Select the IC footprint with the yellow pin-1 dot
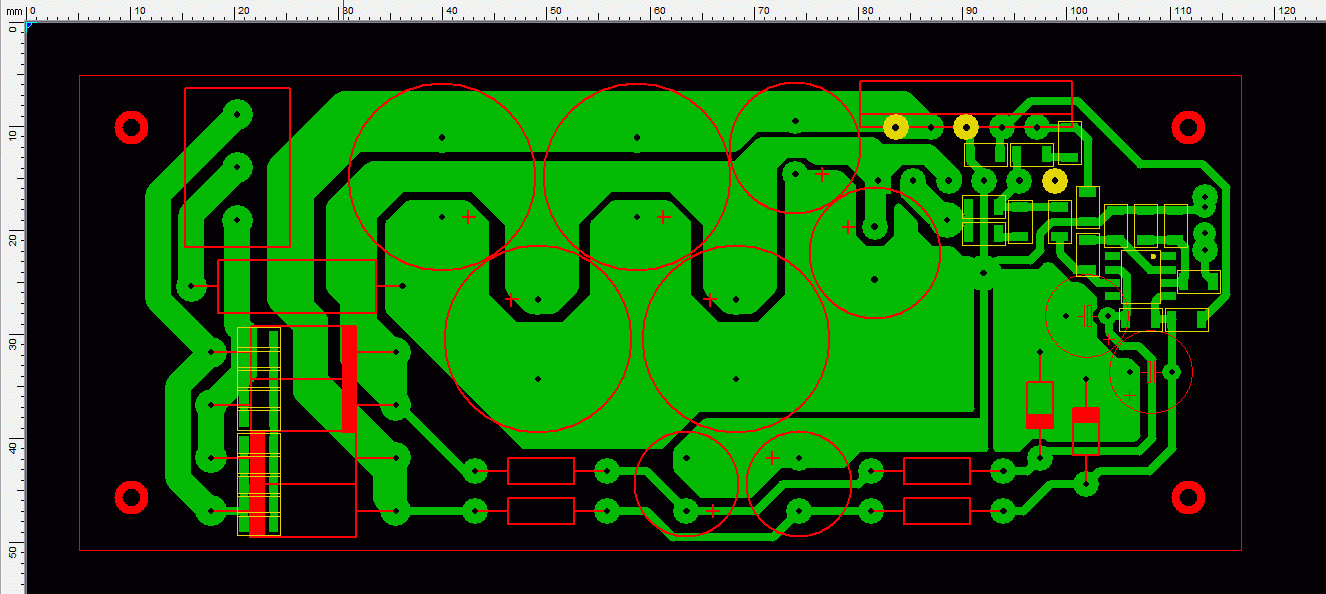Viewport: 1326px width, 594px height. tap(1142, 277)
